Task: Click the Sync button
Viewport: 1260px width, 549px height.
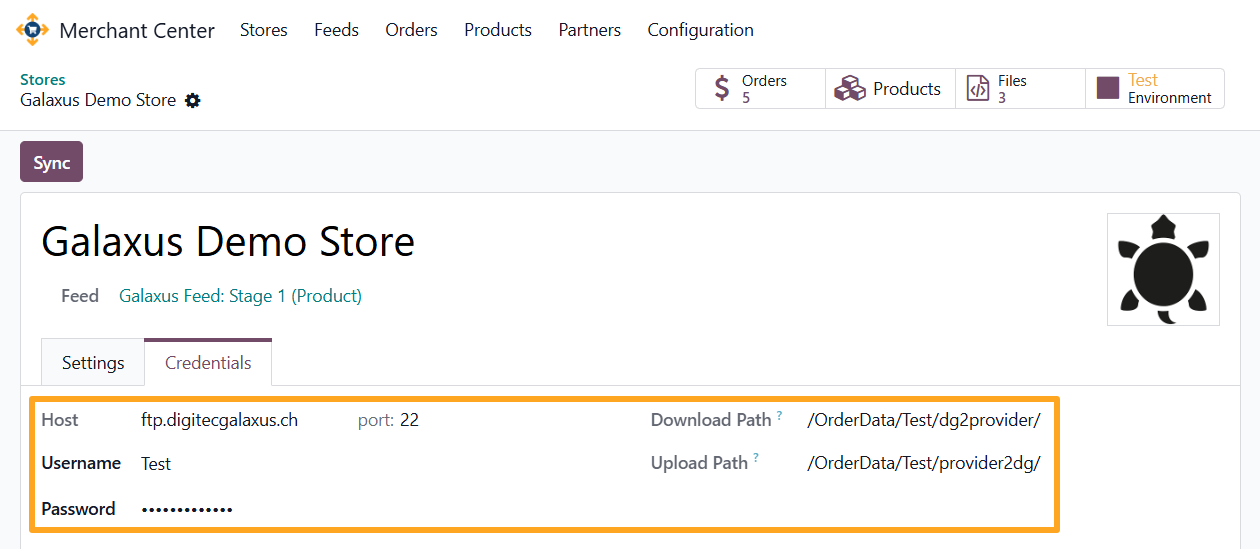Action: [51, 162]
